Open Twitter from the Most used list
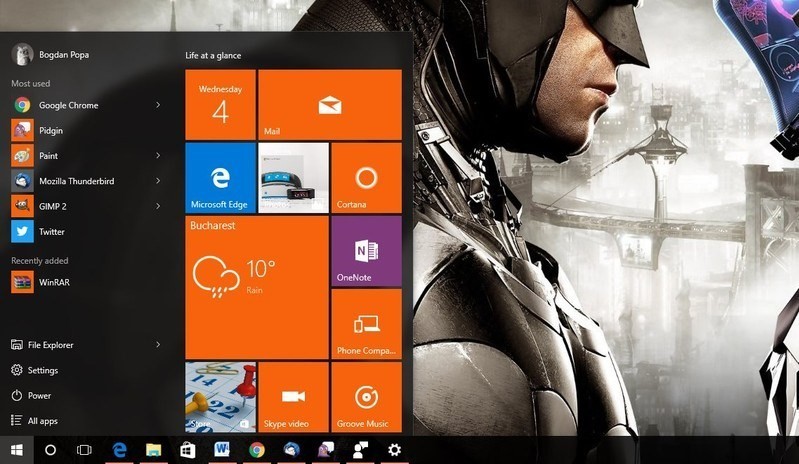Viewport: 799px width, 464px height. pyautogui.click(x=50, y=231)
